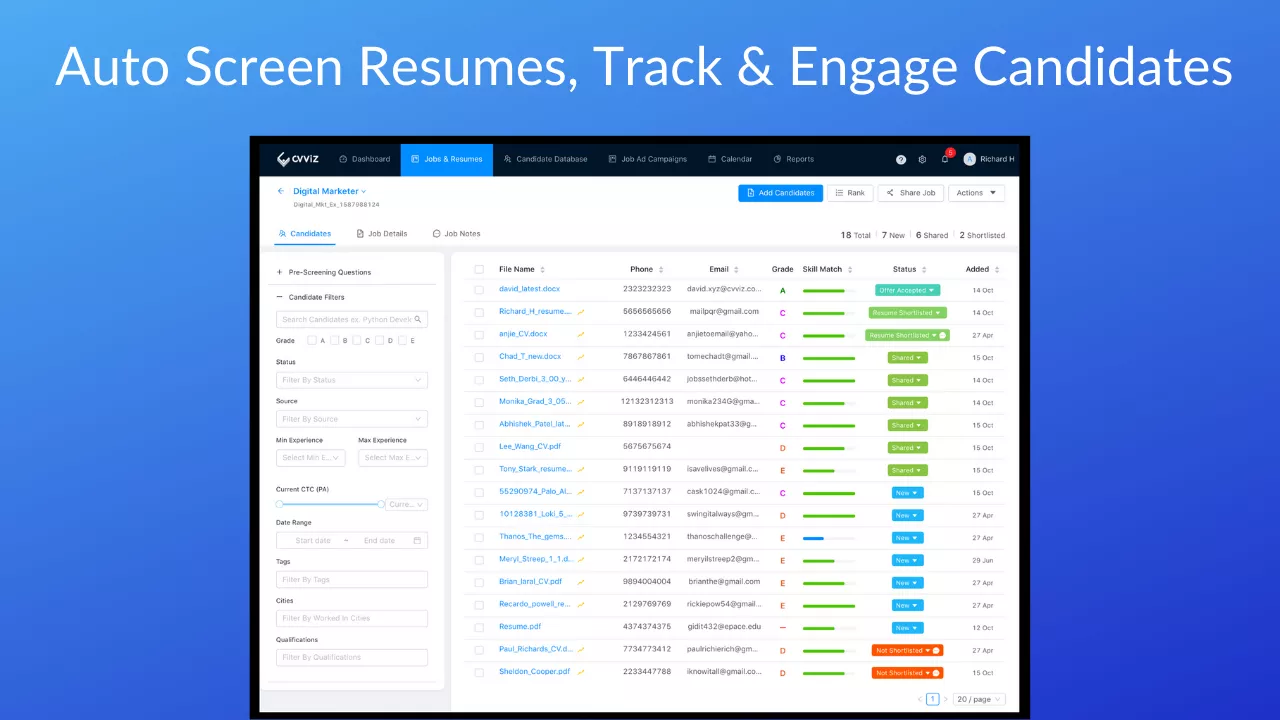This screenshot has width=1280, height=720.
Task: Check the Grade A filter checkbox
Action: click(312, 341)
